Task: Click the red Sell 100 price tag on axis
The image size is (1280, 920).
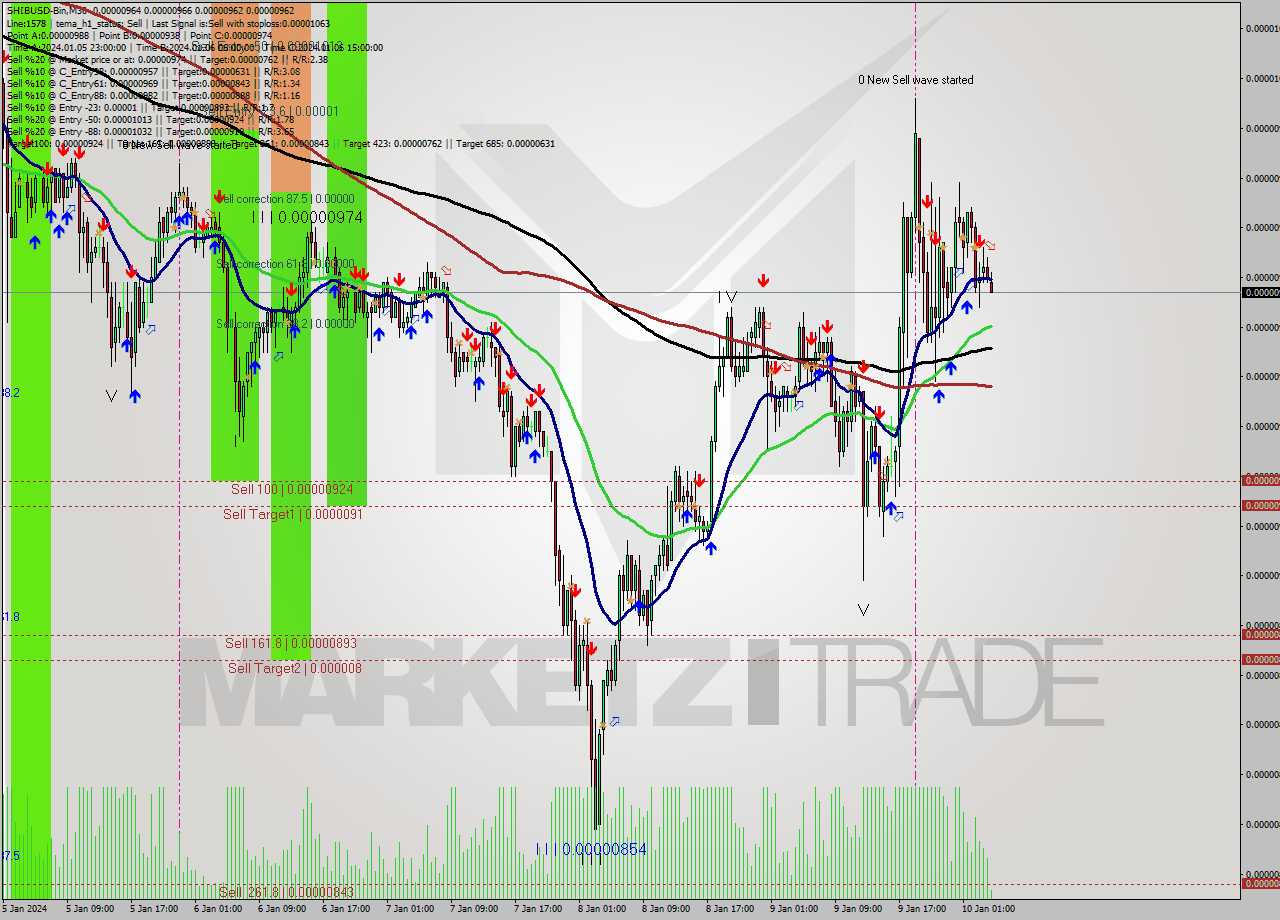Action: (x=1260, y=481)
